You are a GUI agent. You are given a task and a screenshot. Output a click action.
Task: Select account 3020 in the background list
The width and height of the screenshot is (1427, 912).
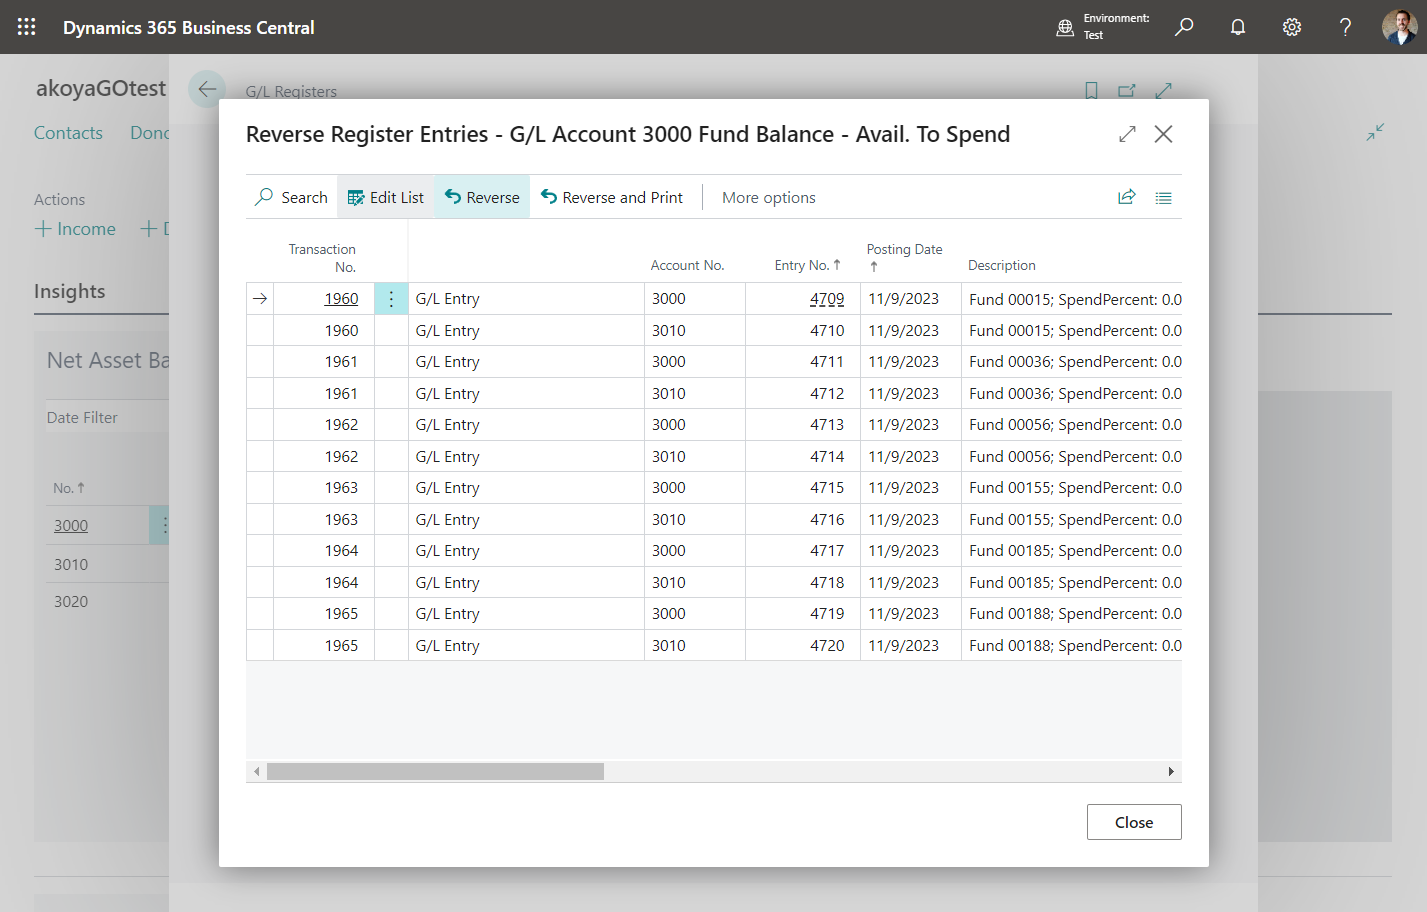[x=71, y=602]
